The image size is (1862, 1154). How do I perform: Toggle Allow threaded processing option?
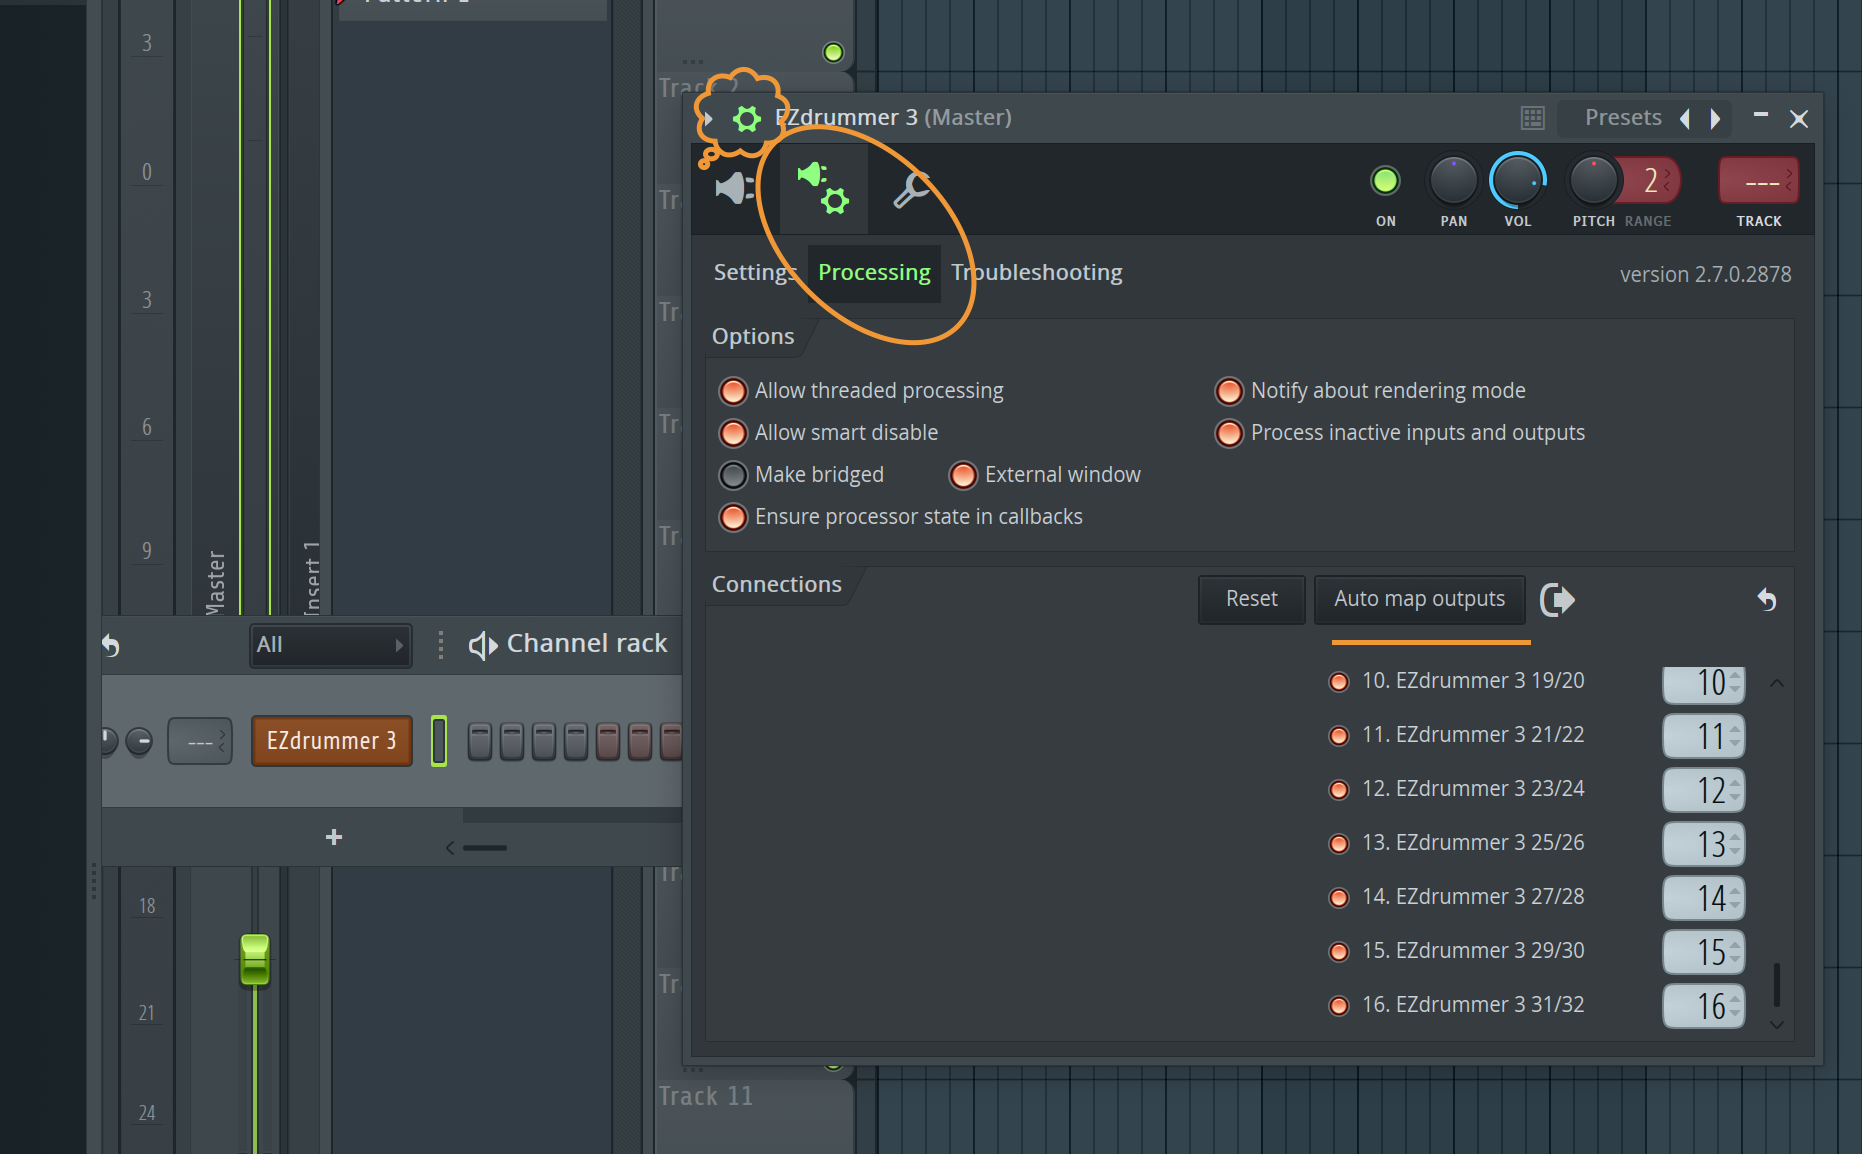(733, 391)
